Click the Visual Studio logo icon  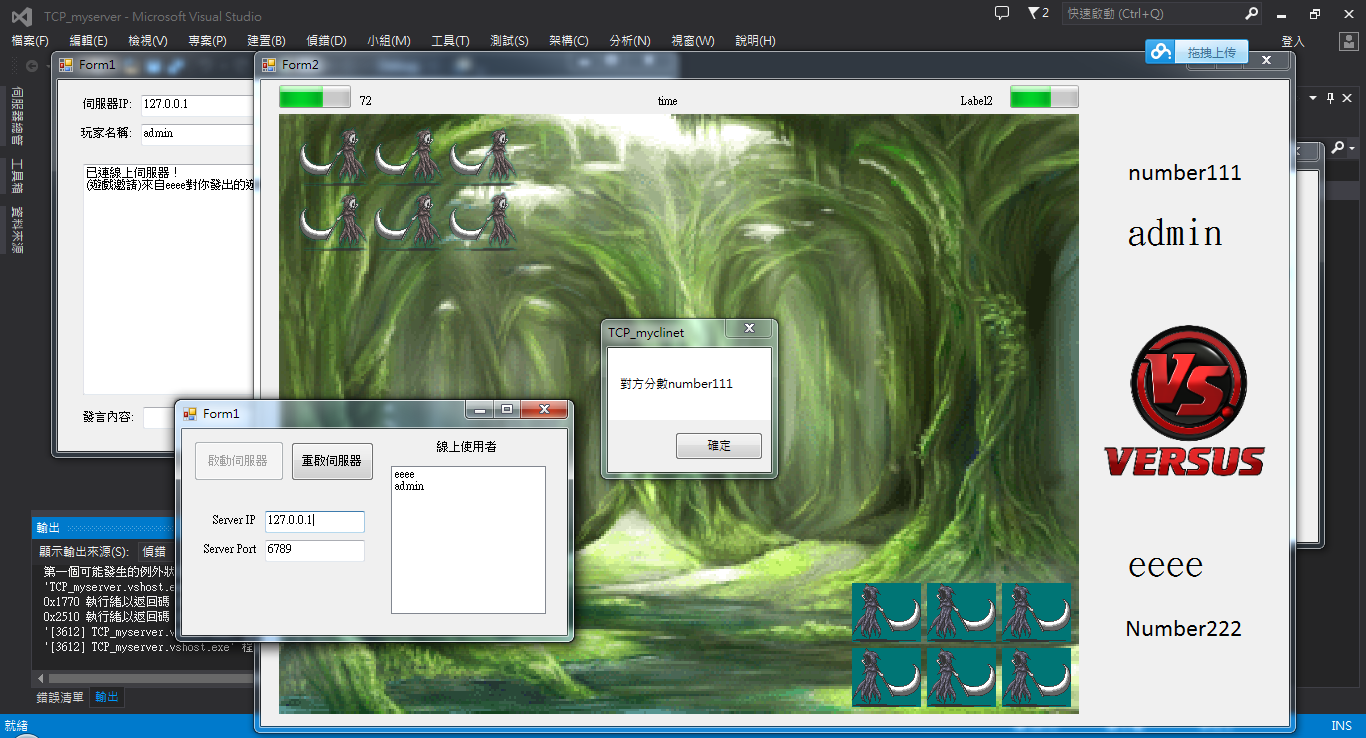[20, 16]
